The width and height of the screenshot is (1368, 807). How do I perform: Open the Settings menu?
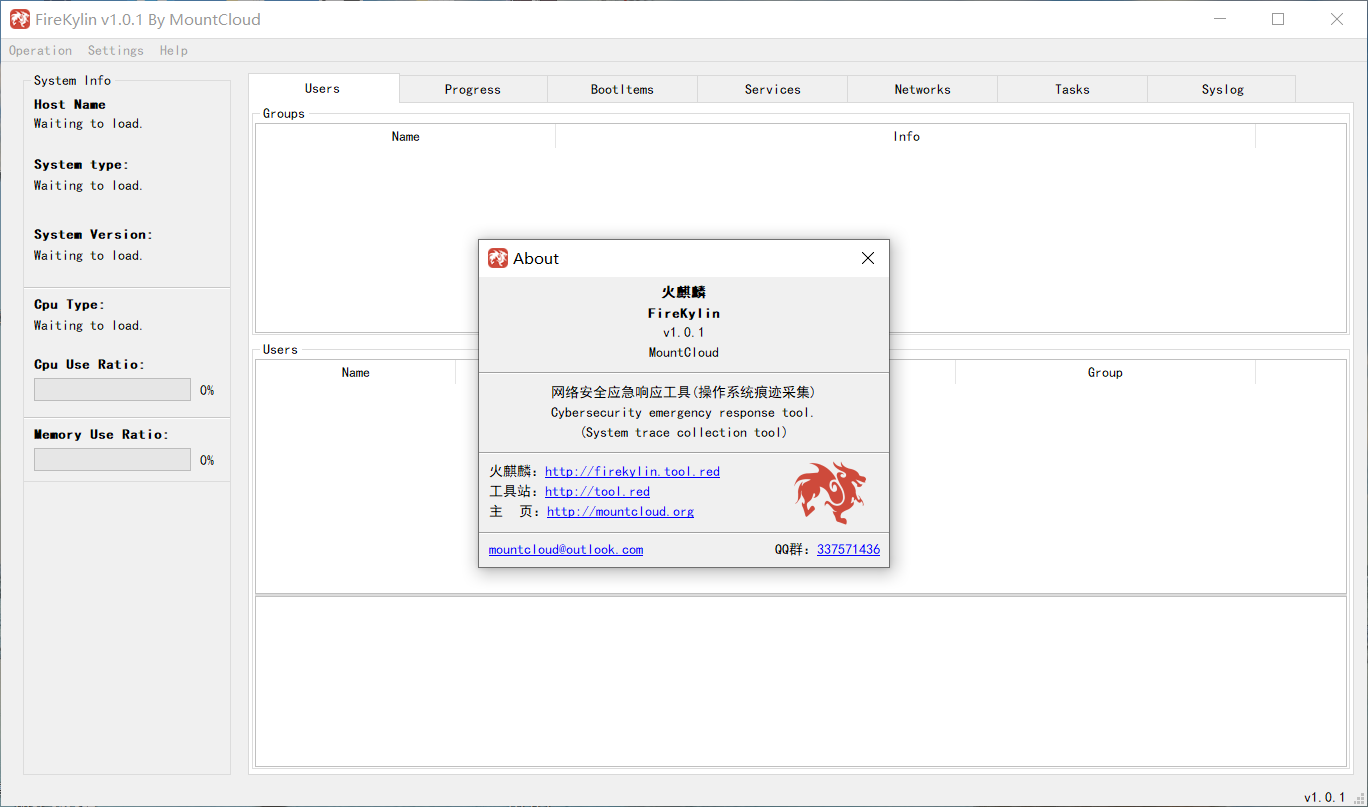pyautogui.click(x=116, y=50)
